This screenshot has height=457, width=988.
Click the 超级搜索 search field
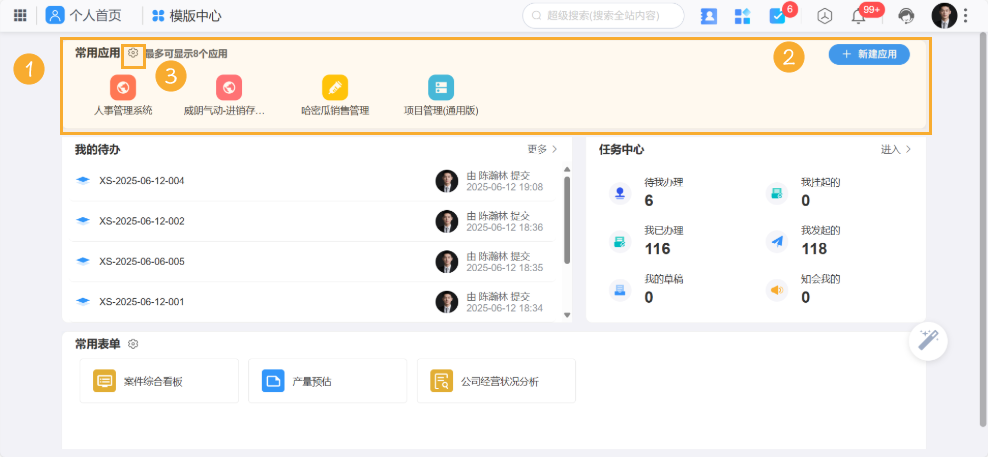point(603,16)
